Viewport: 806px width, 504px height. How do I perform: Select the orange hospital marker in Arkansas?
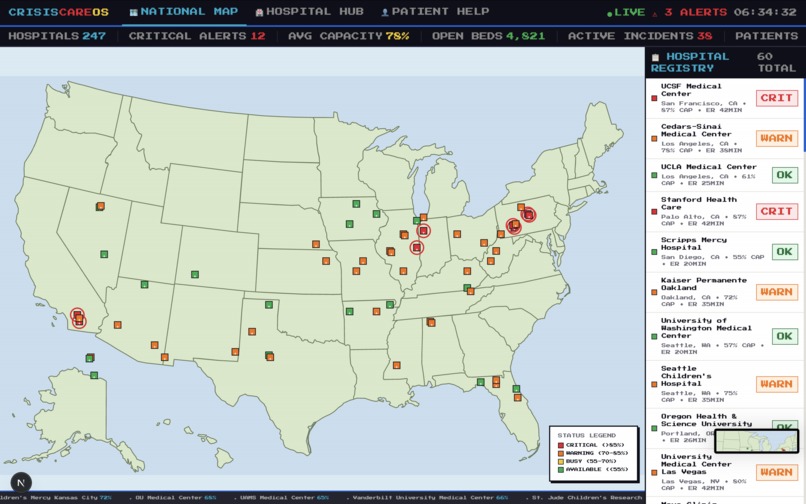coord(376,311)
